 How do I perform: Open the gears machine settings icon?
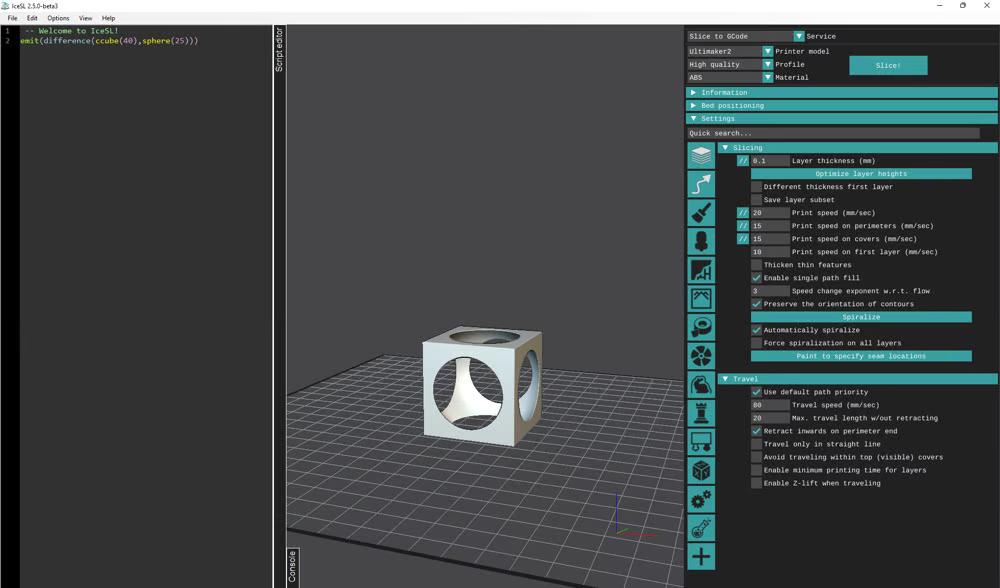(701, 498)
